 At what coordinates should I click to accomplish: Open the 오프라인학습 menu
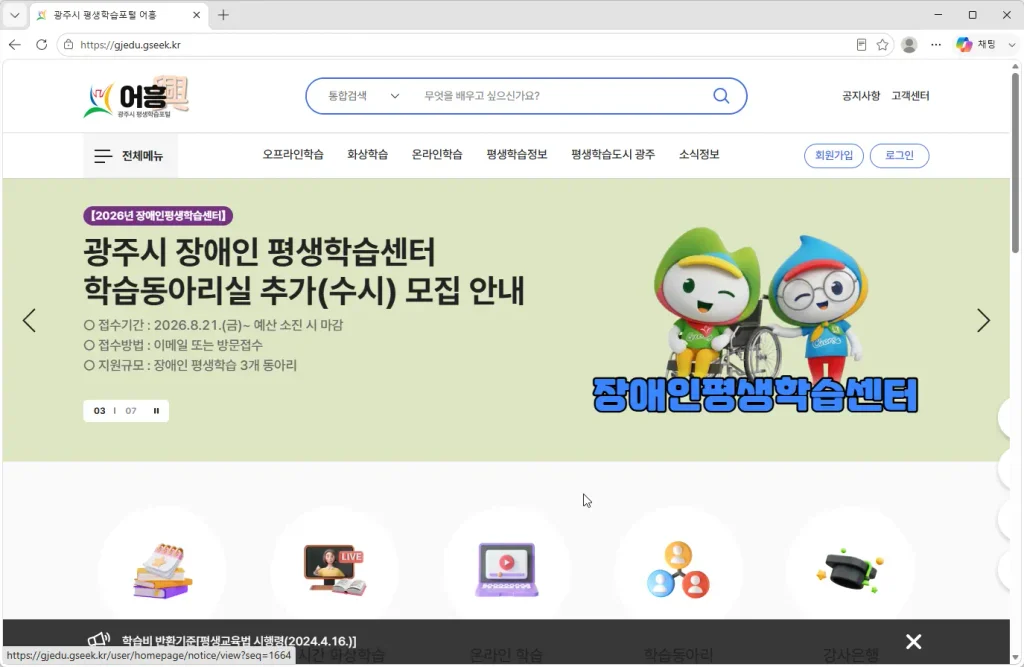pos(293,154)
